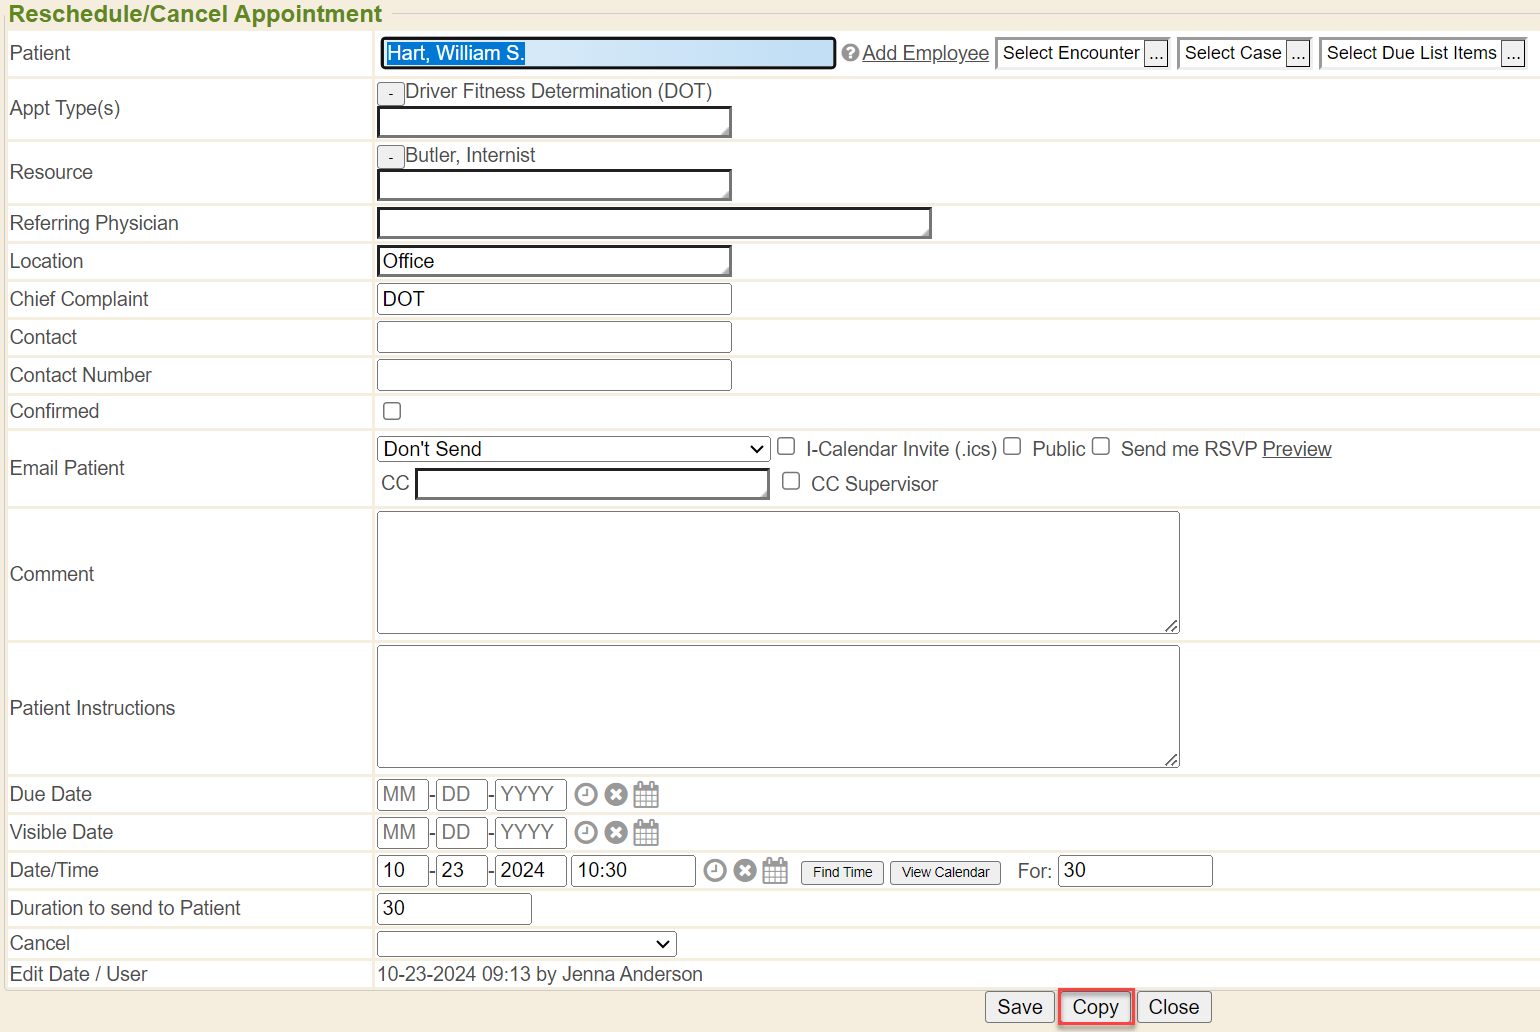This screenshot has width=1540, height=1032.
Task: Open the calendar picker for Visible Date
Action: point(647,833)
